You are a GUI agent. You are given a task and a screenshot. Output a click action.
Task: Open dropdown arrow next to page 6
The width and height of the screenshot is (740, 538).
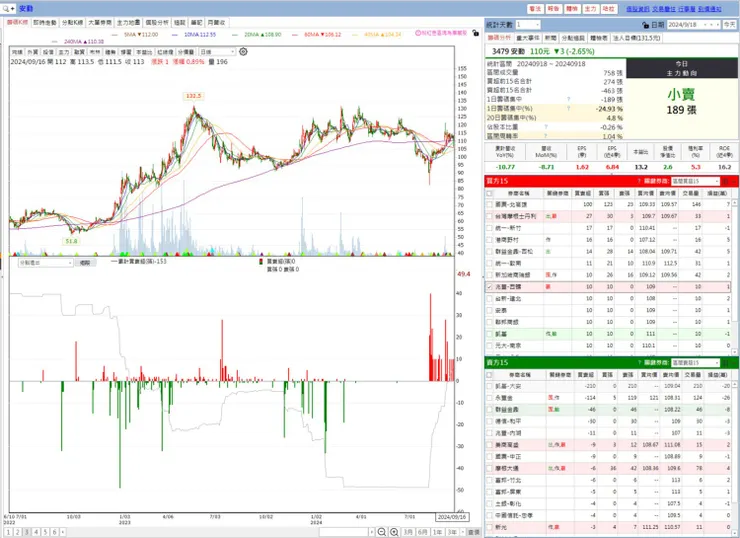(63, 532)
